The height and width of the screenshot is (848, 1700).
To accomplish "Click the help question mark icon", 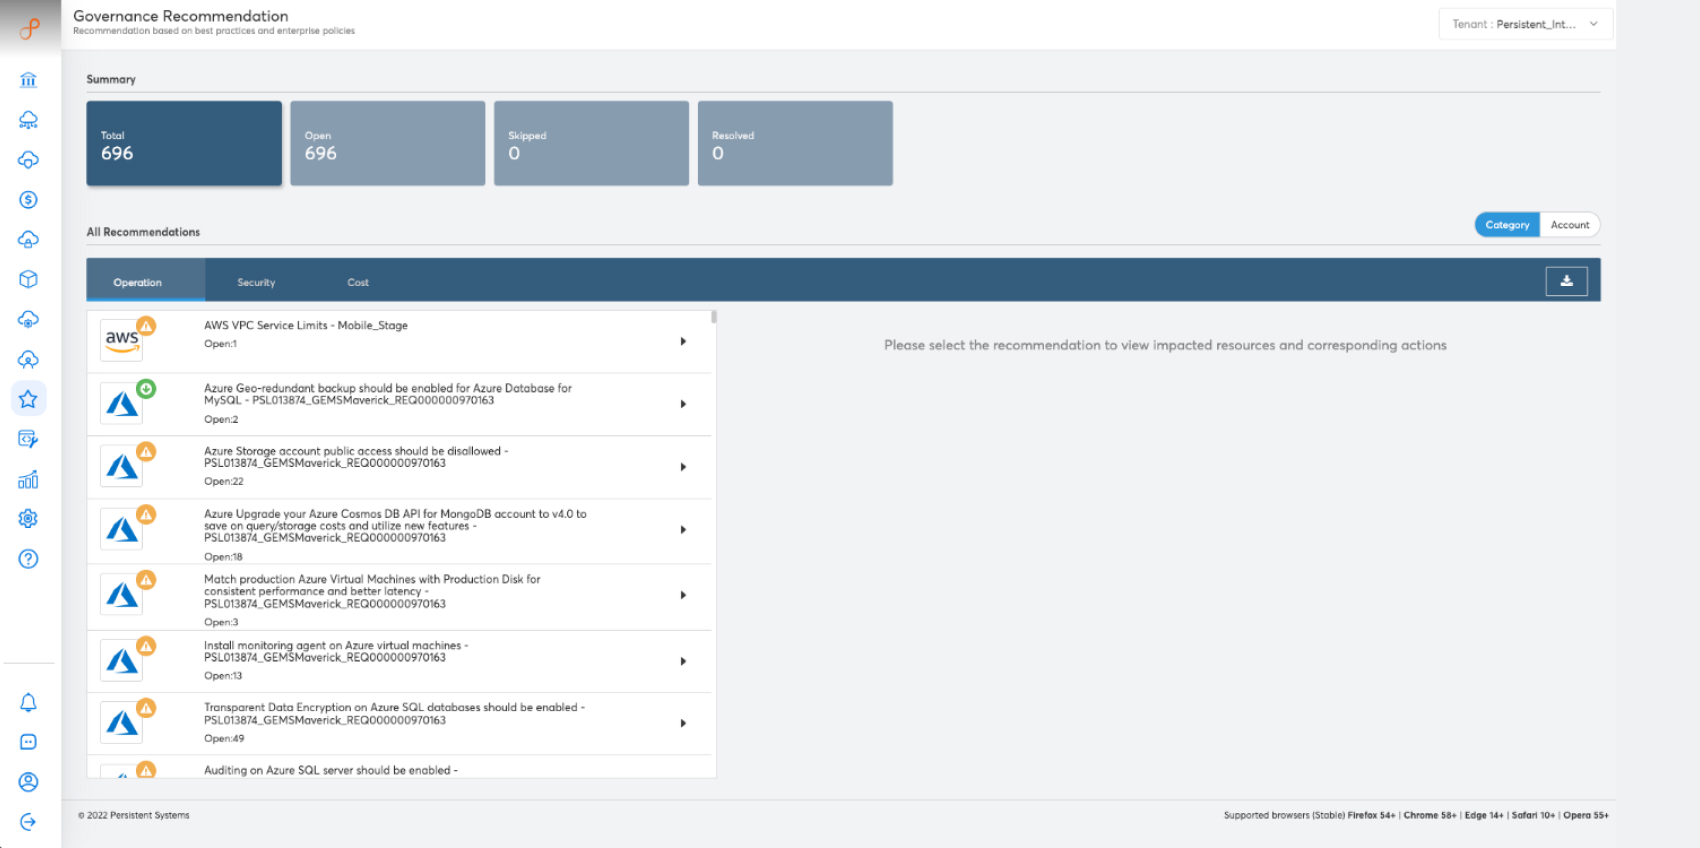I will pos(28,559).
